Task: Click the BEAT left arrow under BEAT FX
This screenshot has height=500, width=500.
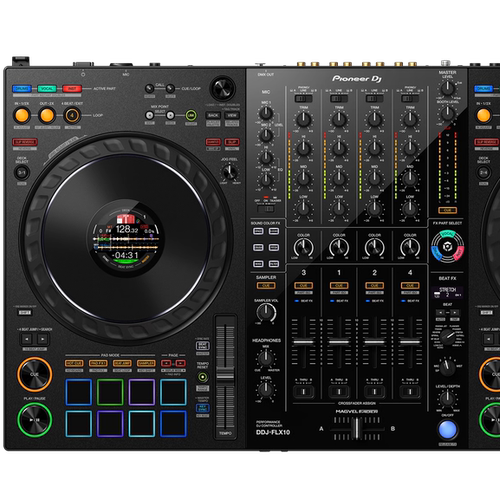Action: pos(440,313)
